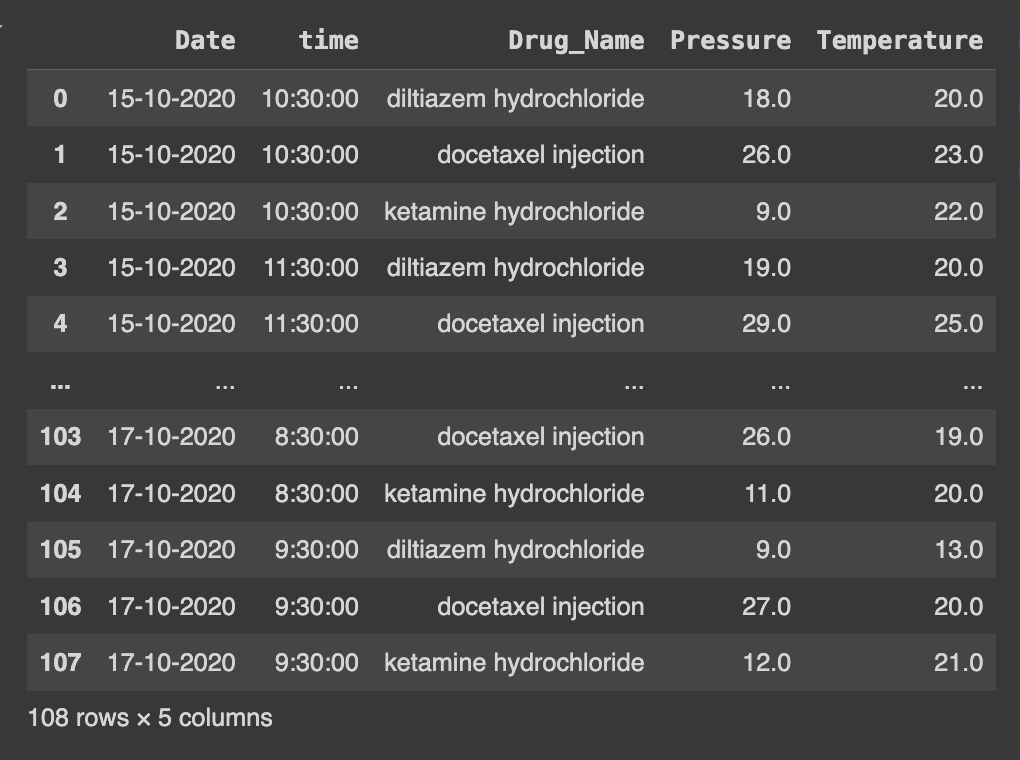The width and height of the screenshot is (1020, 760).
Task: Click the Date cell in row 104
Action: point(171,494)
